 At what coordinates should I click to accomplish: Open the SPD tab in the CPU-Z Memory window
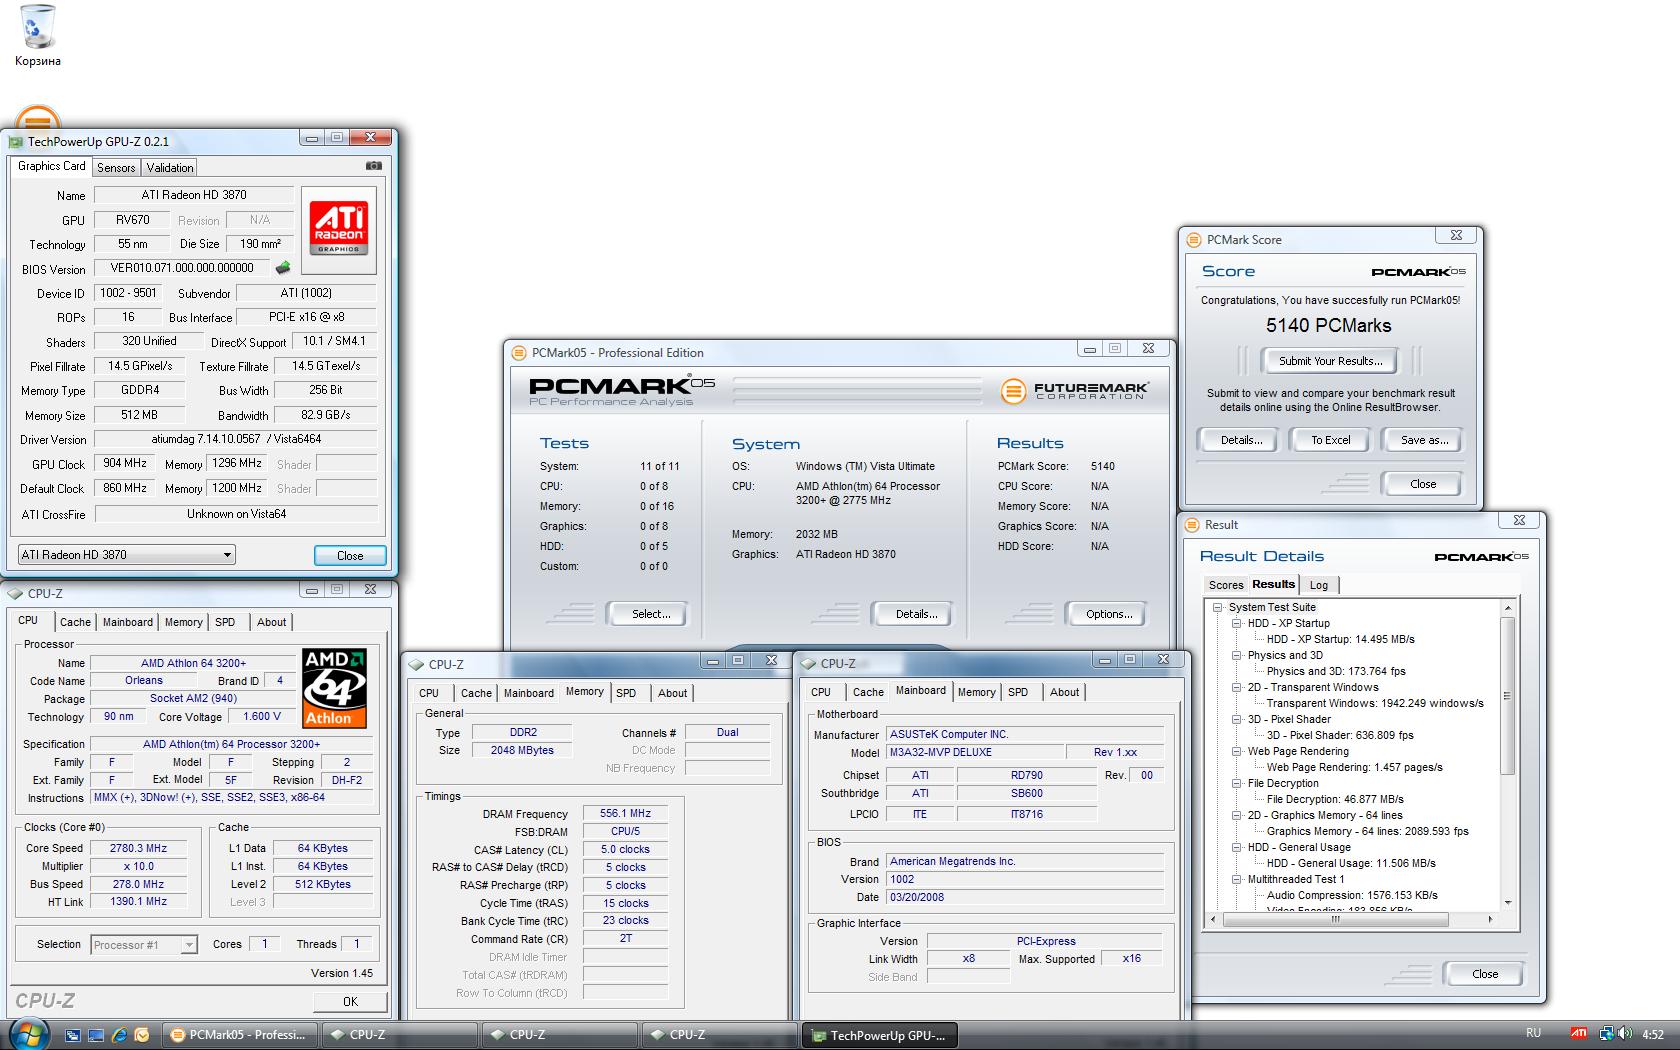(626, 693)
